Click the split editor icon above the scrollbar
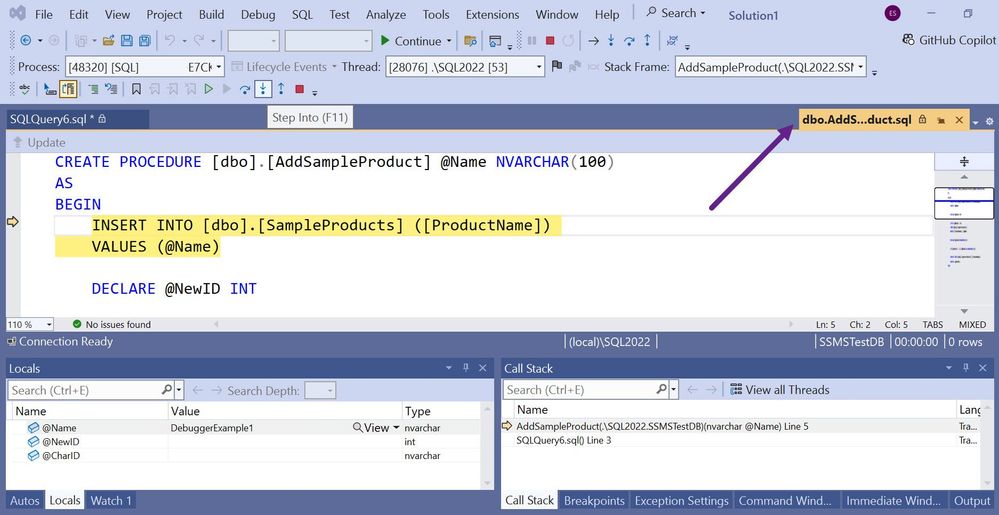999x515 pixels. coord(964,162)
